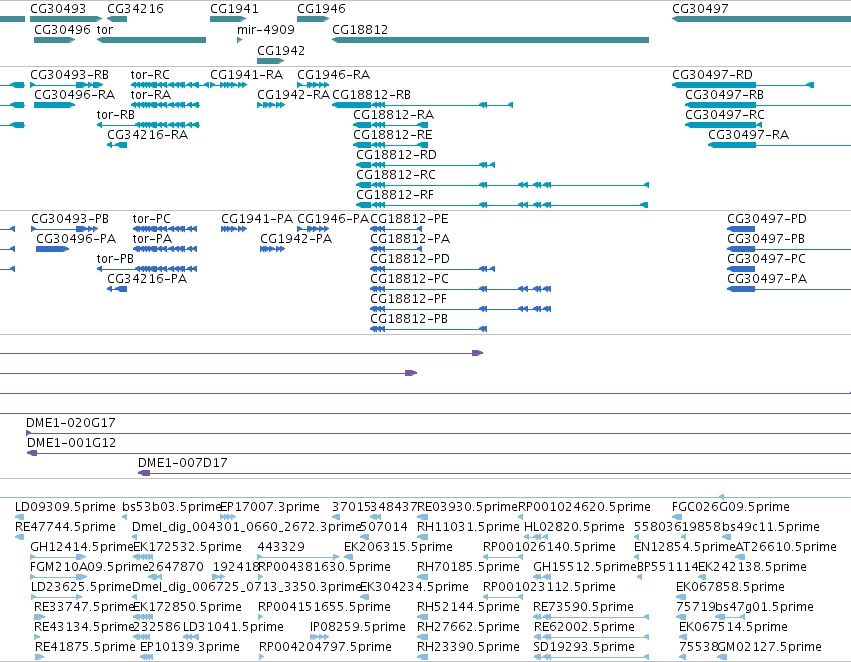Viewport: 851px width, 662px height.
Task: Select the long CG18812 gene bar
Action: pos(491,40)
